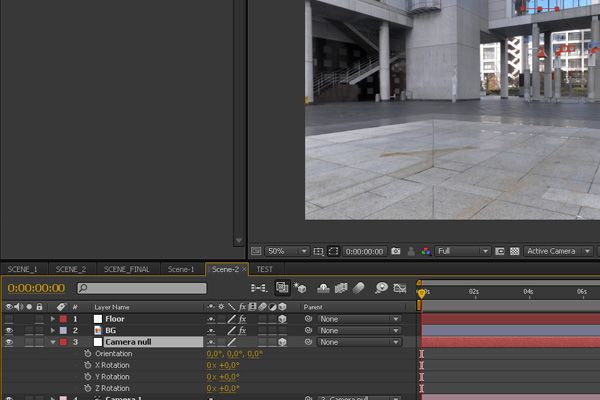The height and width of the screenshot is (400, 600).
Task: Open the Graph Editor icon
Action: pyautogui.click(x=399, y=287)
